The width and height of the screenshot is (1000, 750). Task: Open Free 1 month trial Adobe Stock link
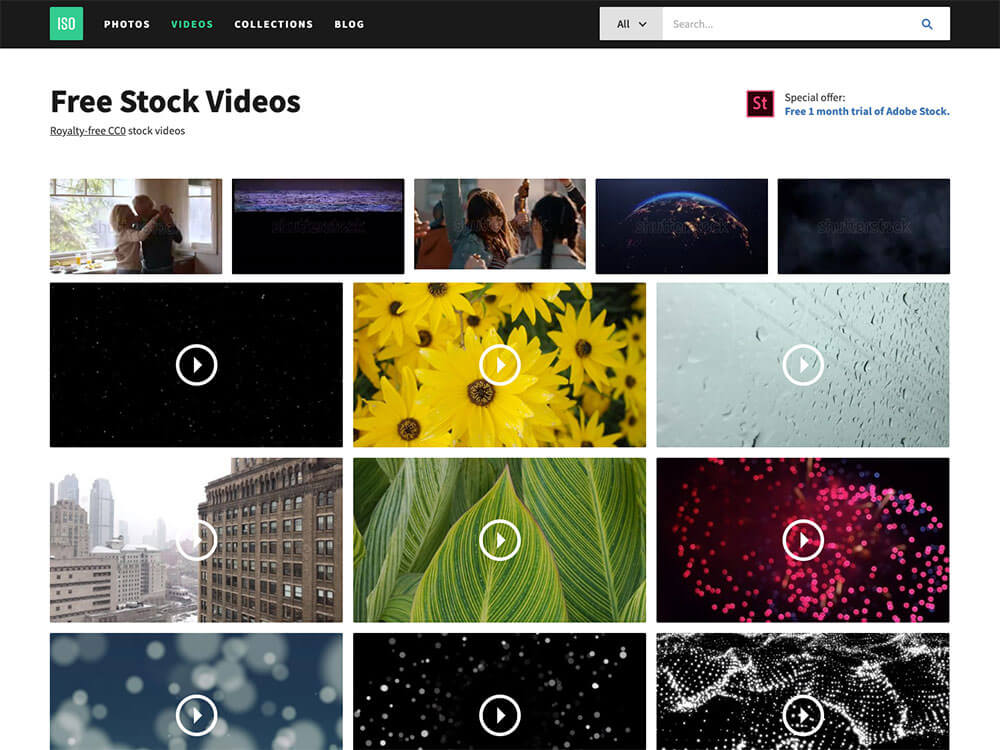point(867,111)
